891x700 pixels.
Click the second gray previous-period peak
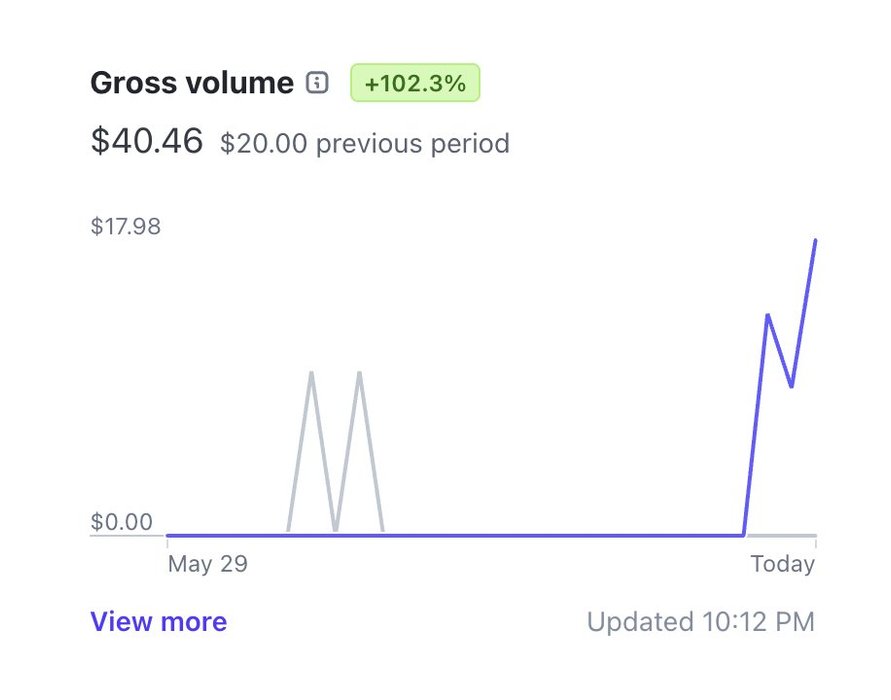tap(359, 374)
